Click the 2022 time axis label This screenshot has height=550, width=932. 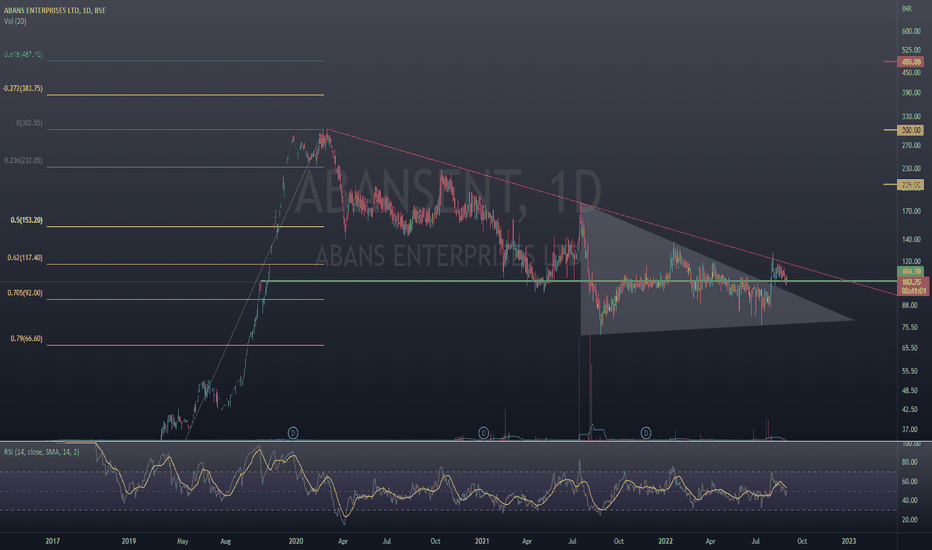tap(665, 541)
